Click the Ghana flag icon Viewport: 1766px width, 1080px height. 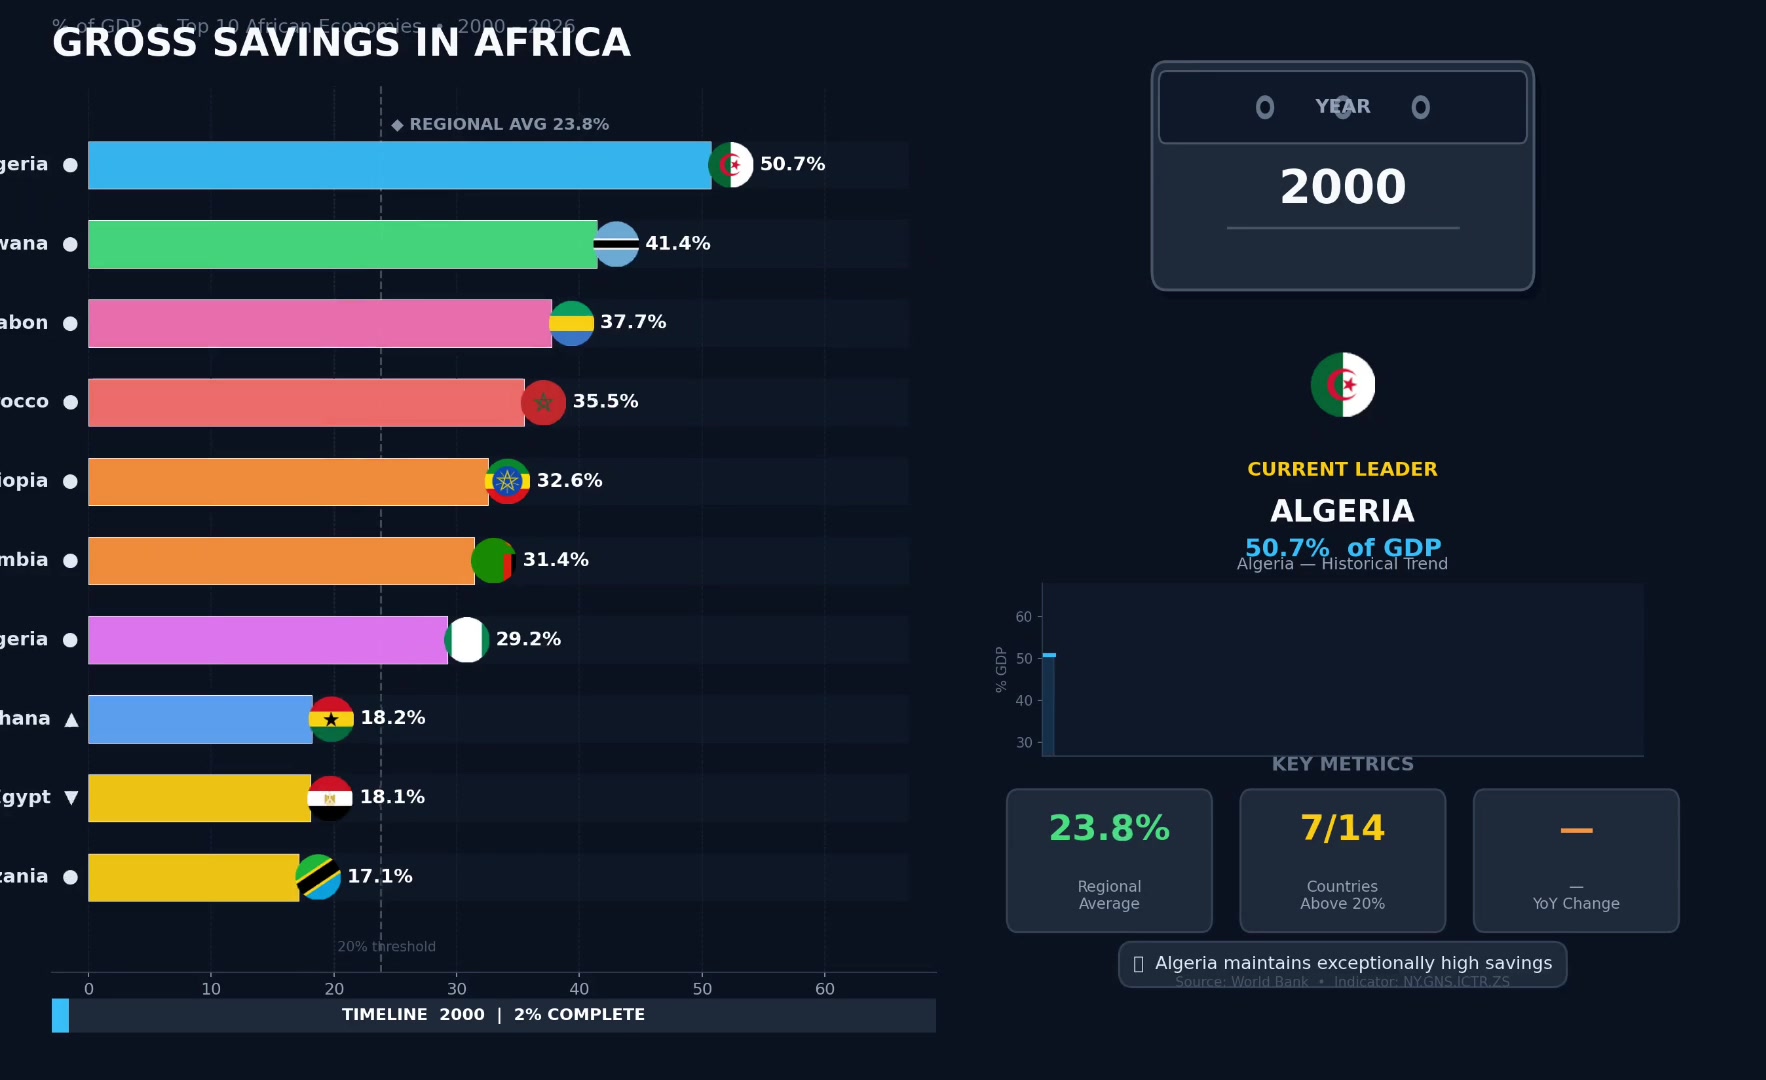coord(331,719)
